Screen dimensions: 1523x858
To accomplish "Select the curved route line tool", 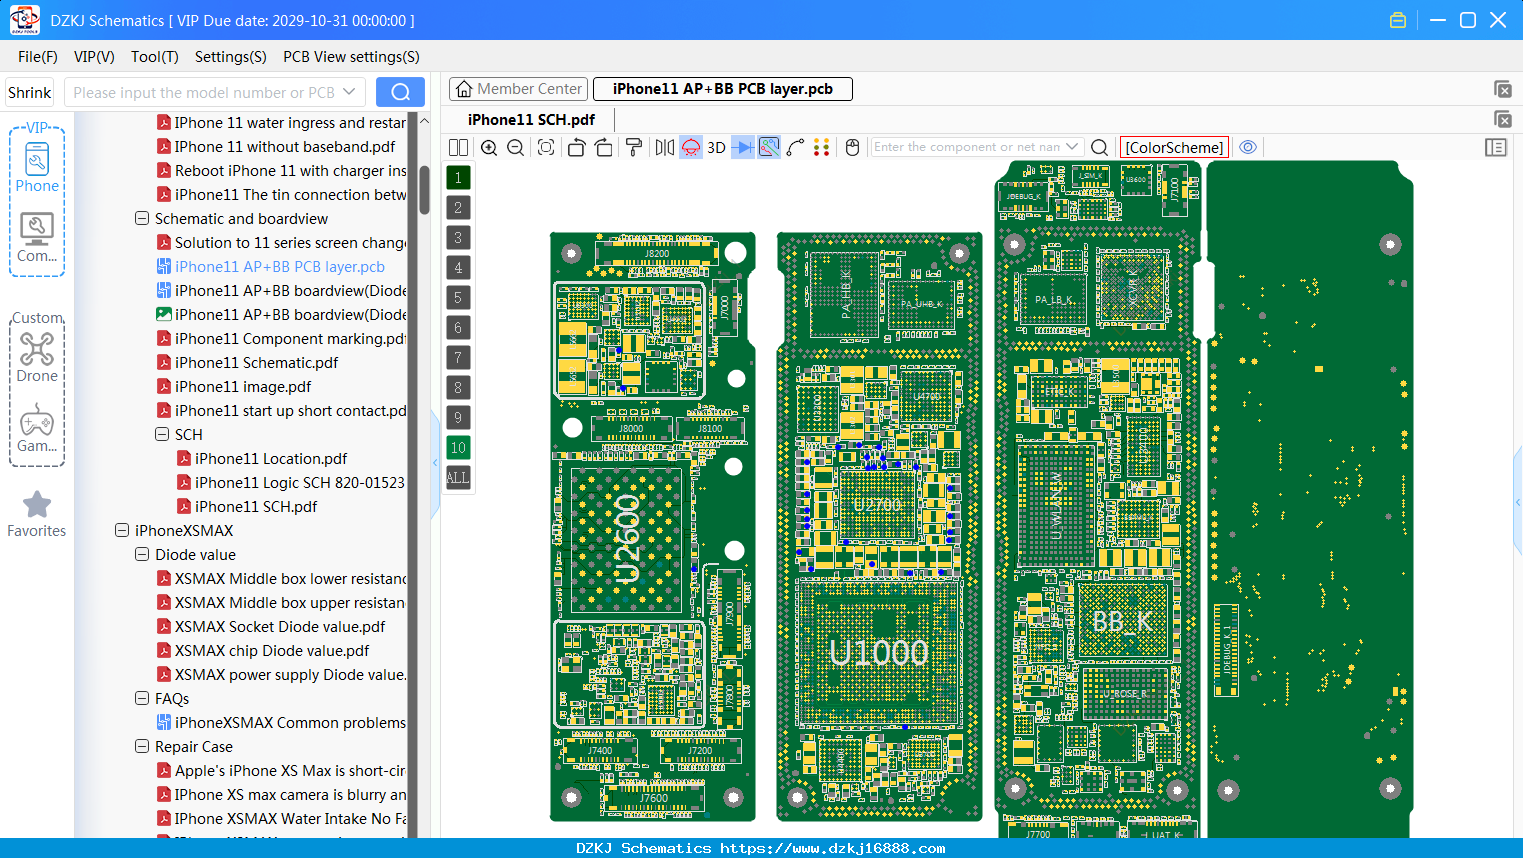I will [x=796, y=147].
